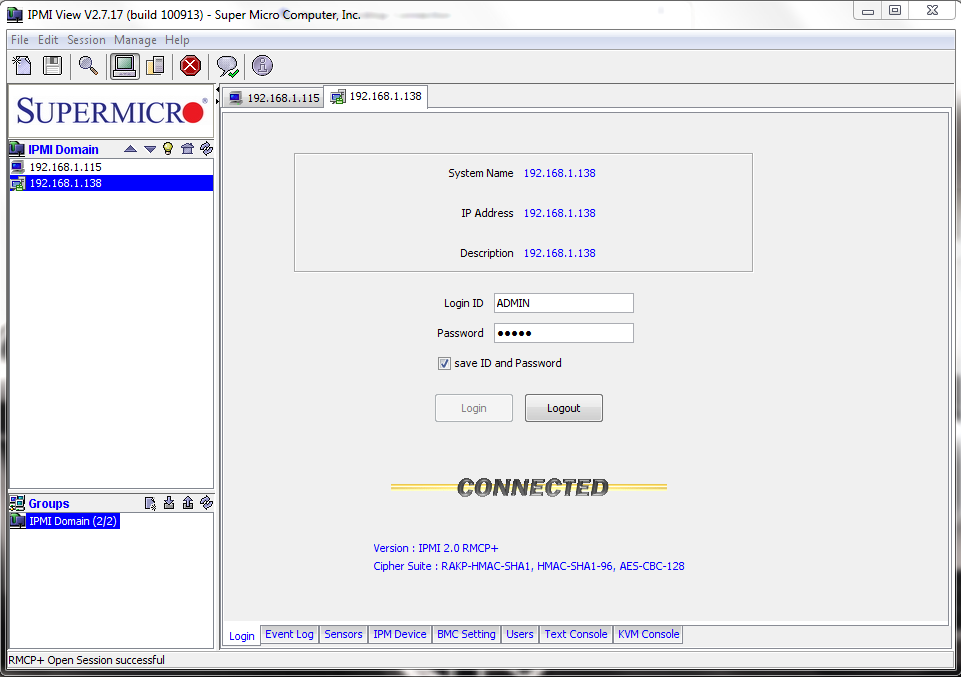Expand the left panel with the right arrow
This screenshot has width=961, height=677.
point(218,101)
